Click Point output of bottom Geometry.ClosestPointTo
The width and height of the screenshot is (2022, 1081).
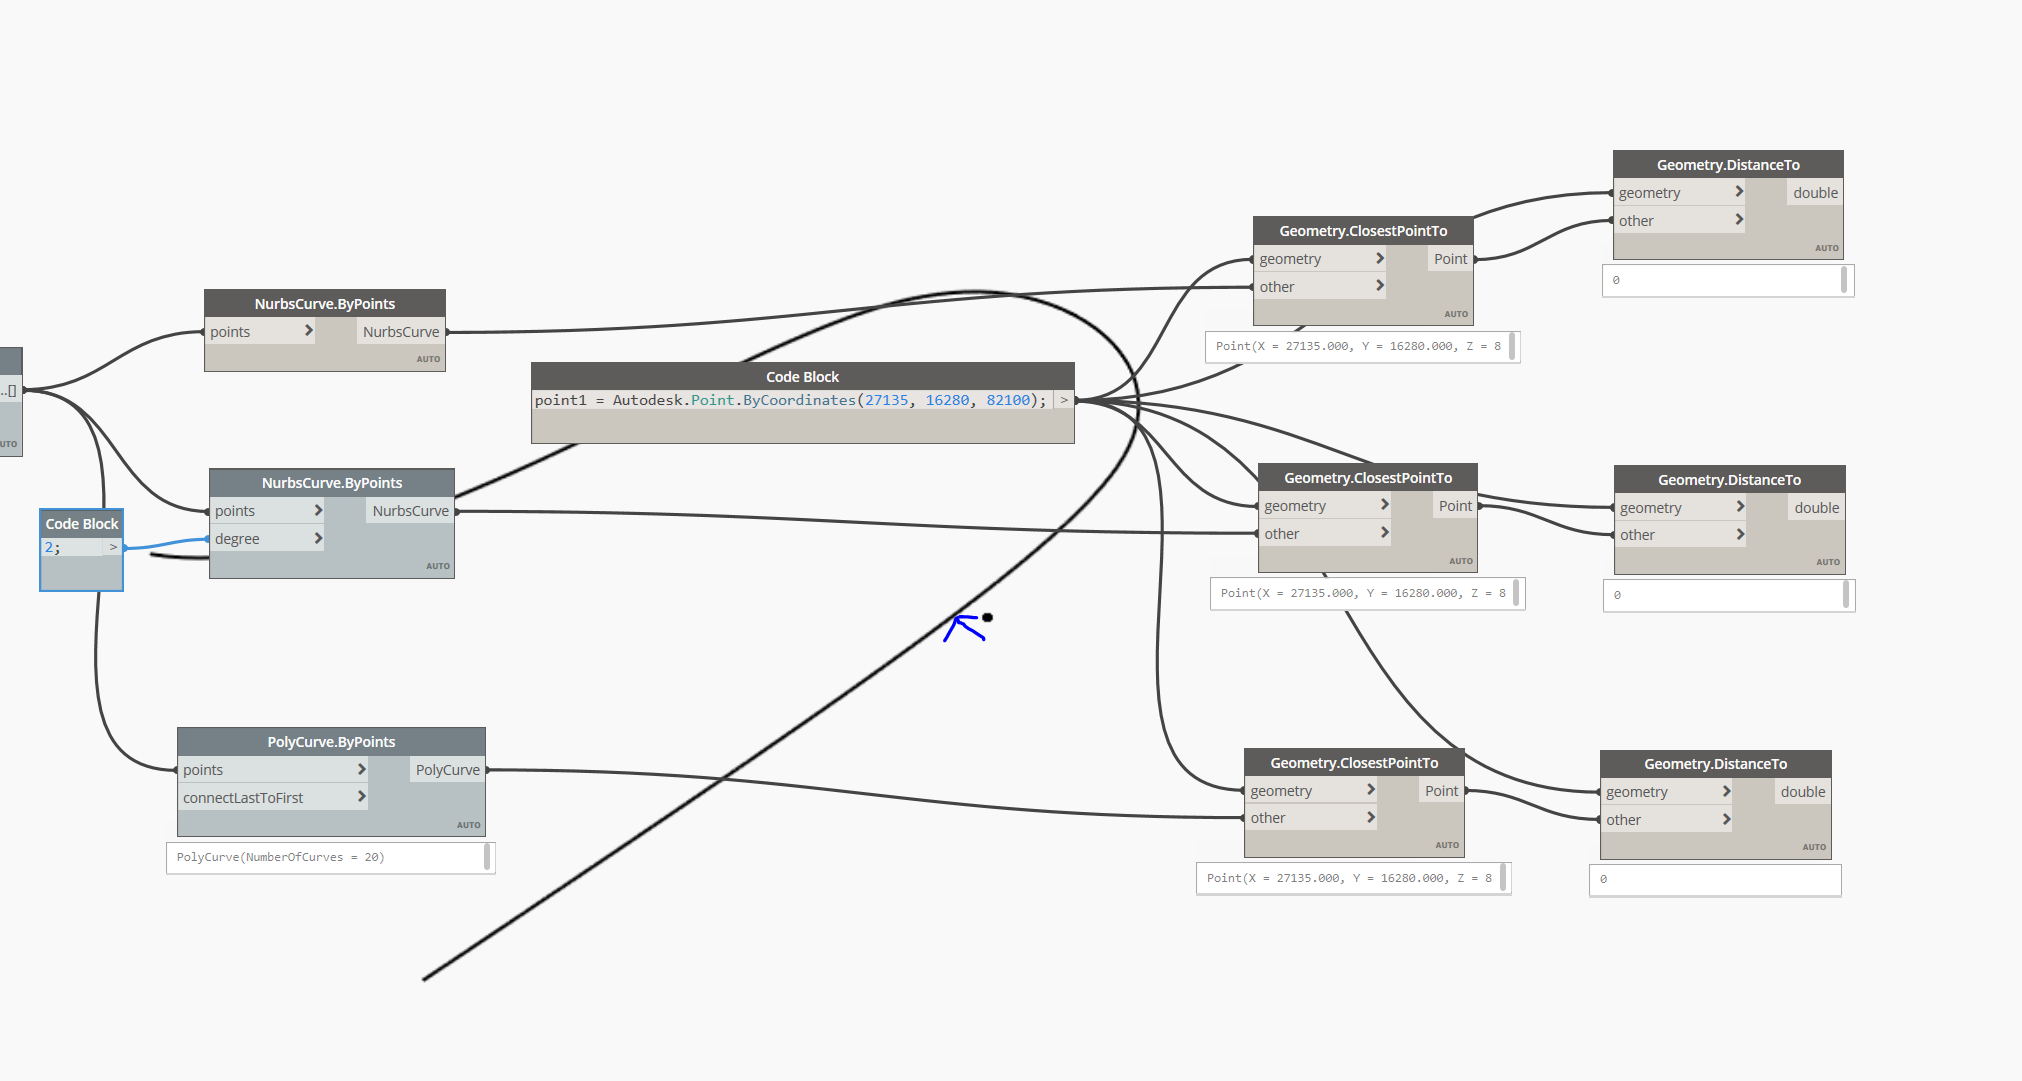pyautogui.click(x=1441, y=791)
